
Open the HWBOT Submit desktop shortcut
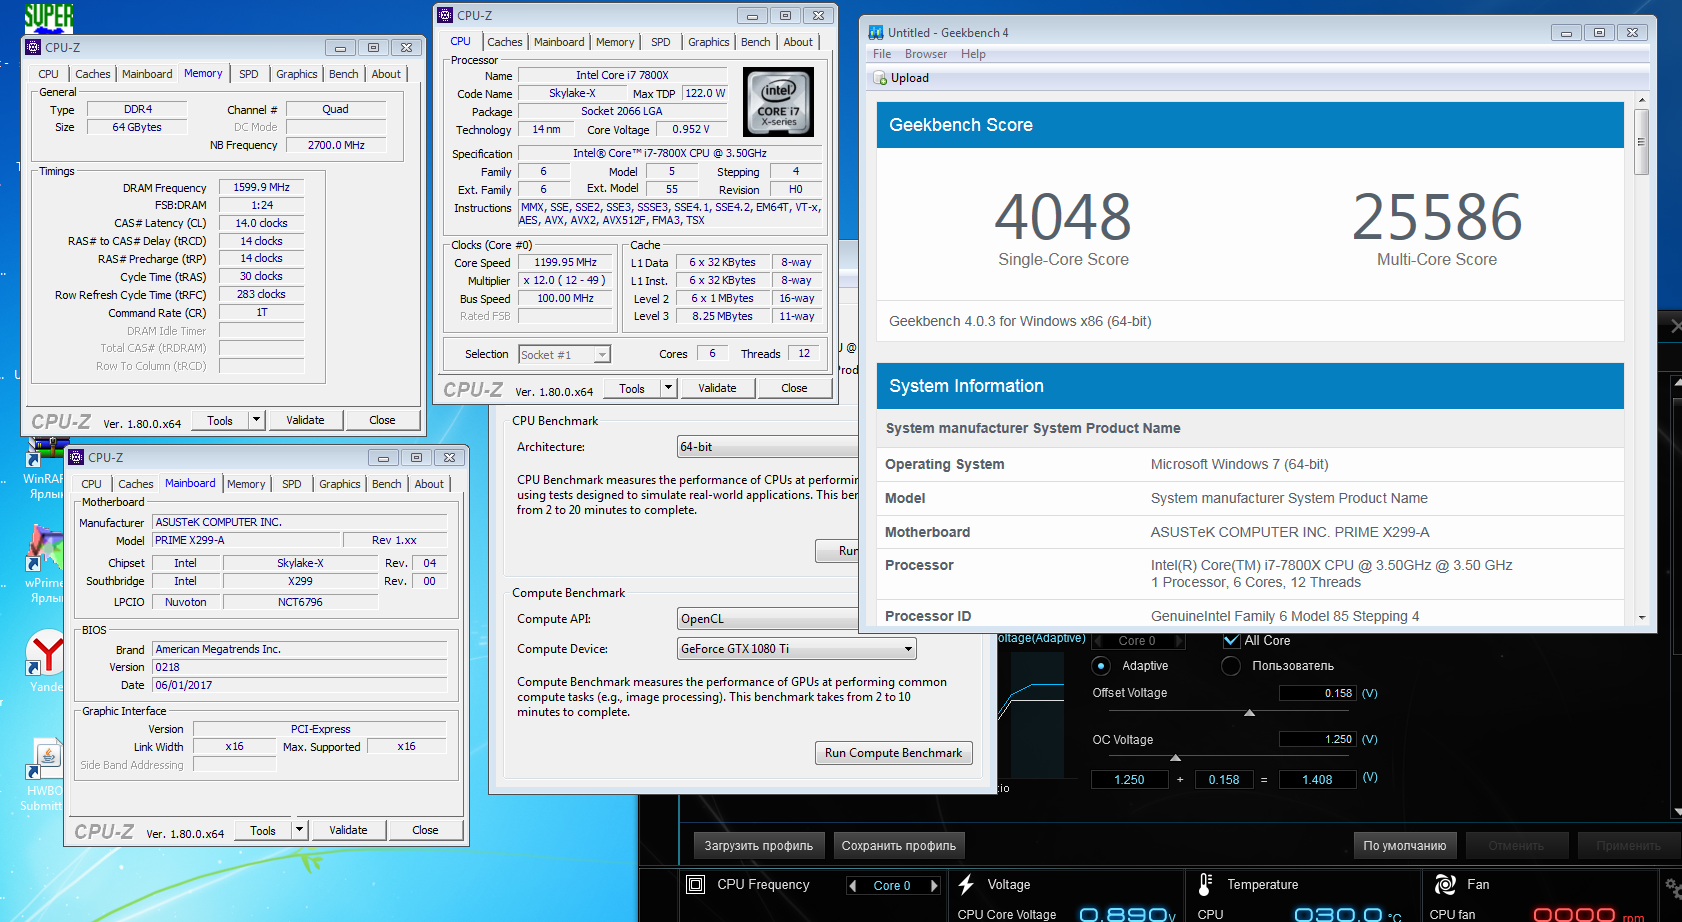click(x=43, y=776)
